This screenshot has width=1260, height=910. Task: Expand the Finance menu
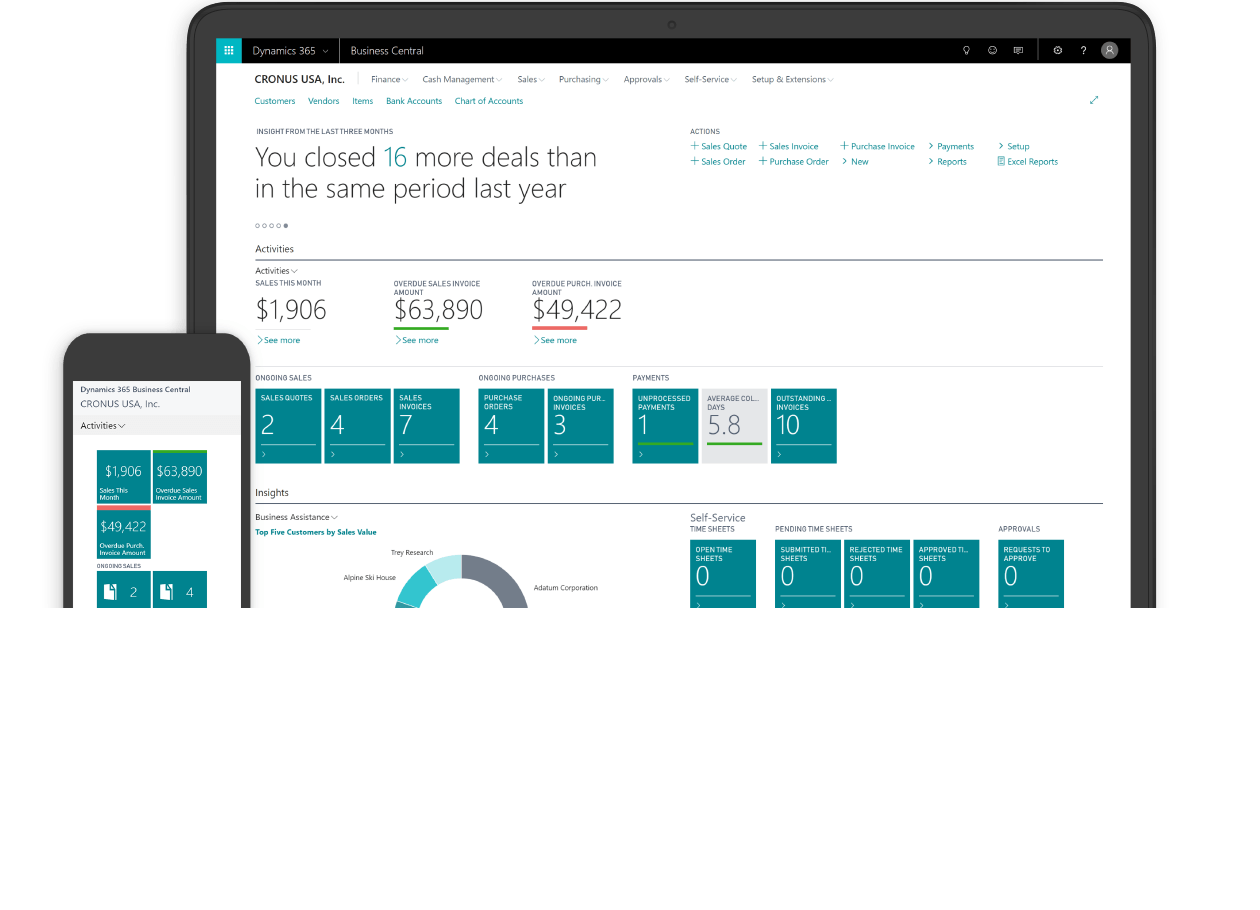[x=389, y=80]
